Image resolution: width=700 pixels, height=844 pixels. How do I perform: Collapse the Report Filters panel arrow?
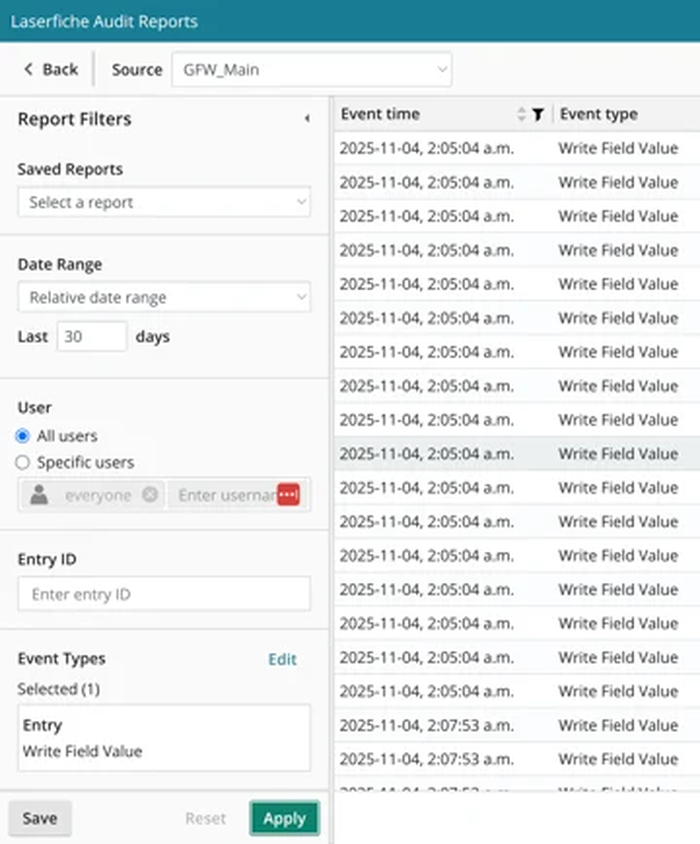pyautogui.click(x=307, y=118)
